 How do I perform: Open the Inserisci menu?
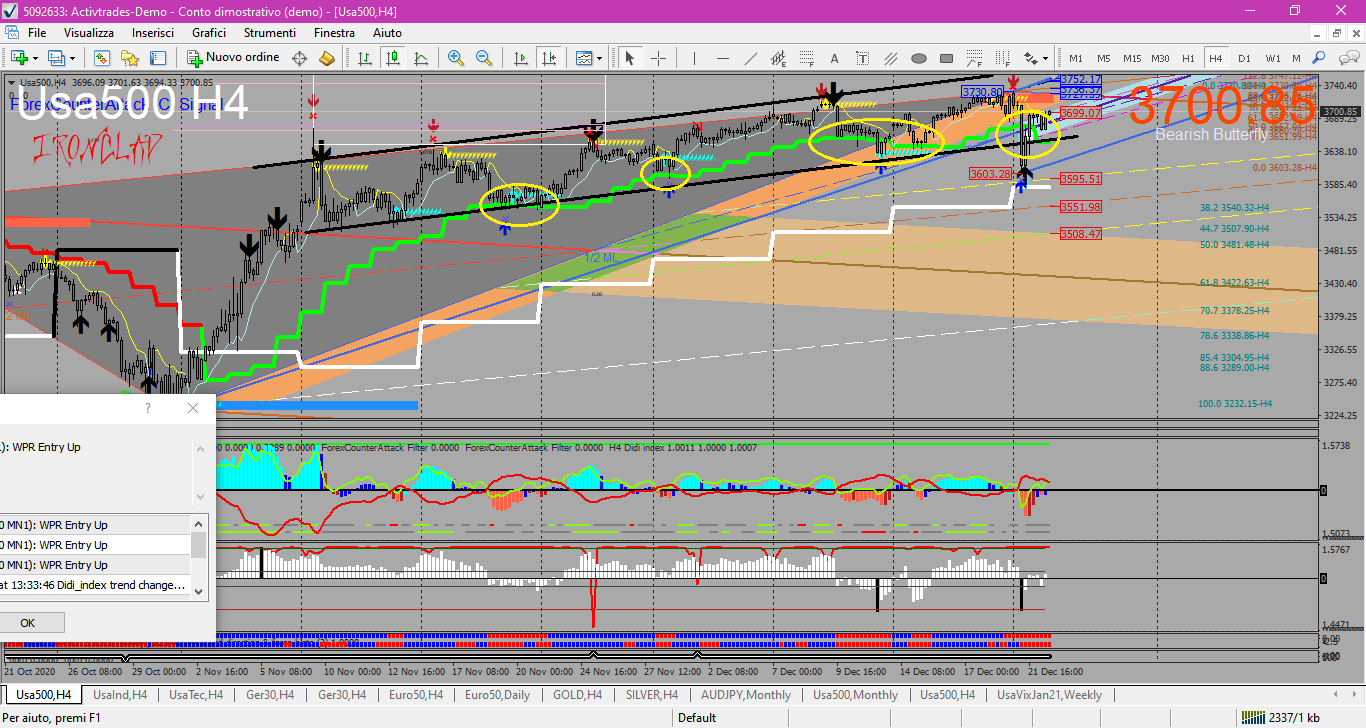[153, 33]
